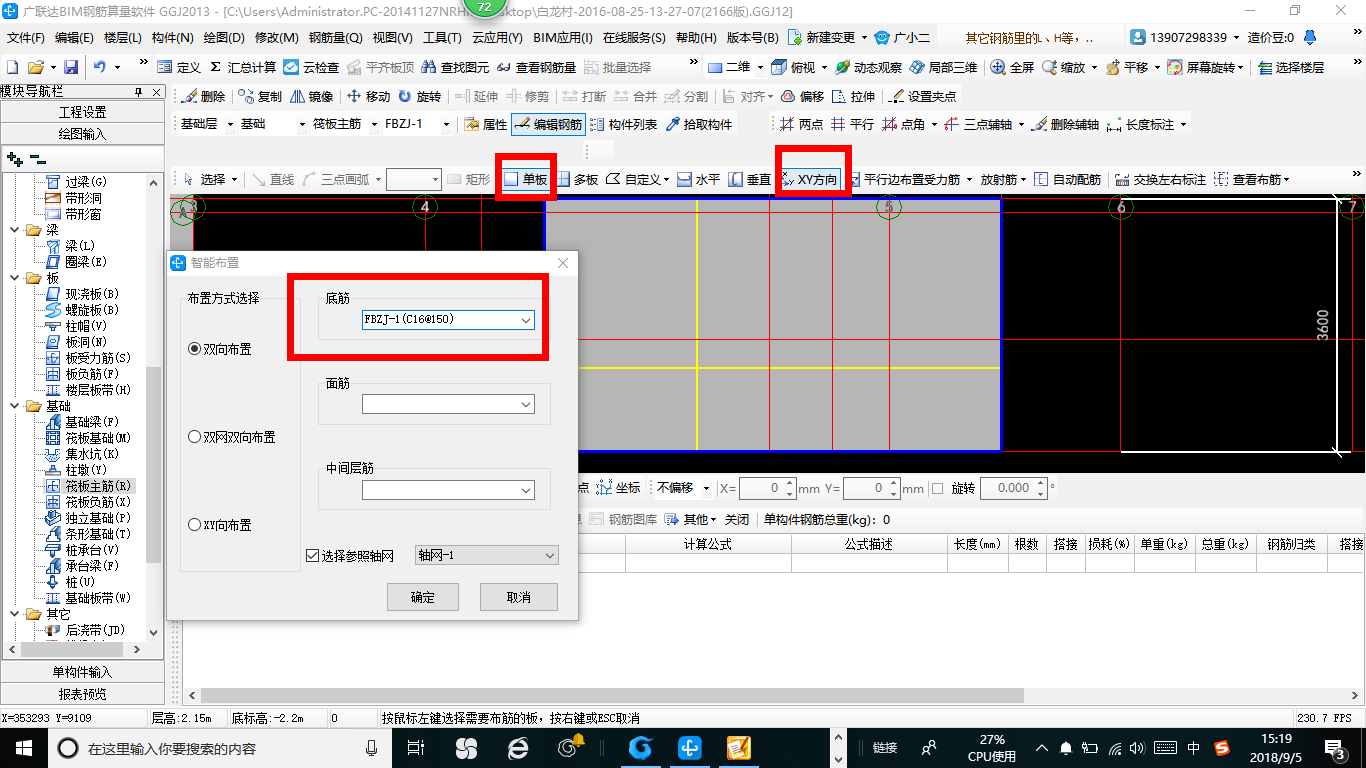Click 局部三维 local 3D view
Viewport: 1366px width, 768px height.
(944, 67)
